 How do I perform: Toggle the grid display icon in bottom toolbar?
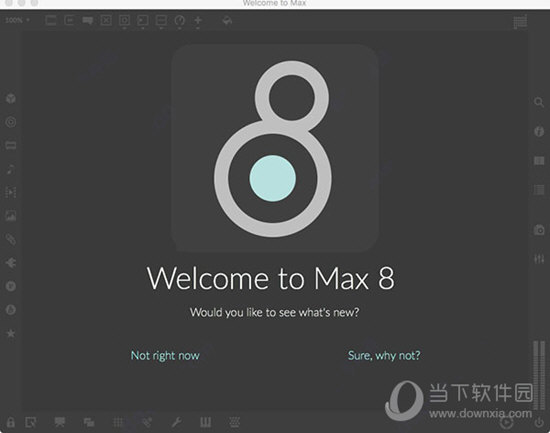tap(118, 422)
